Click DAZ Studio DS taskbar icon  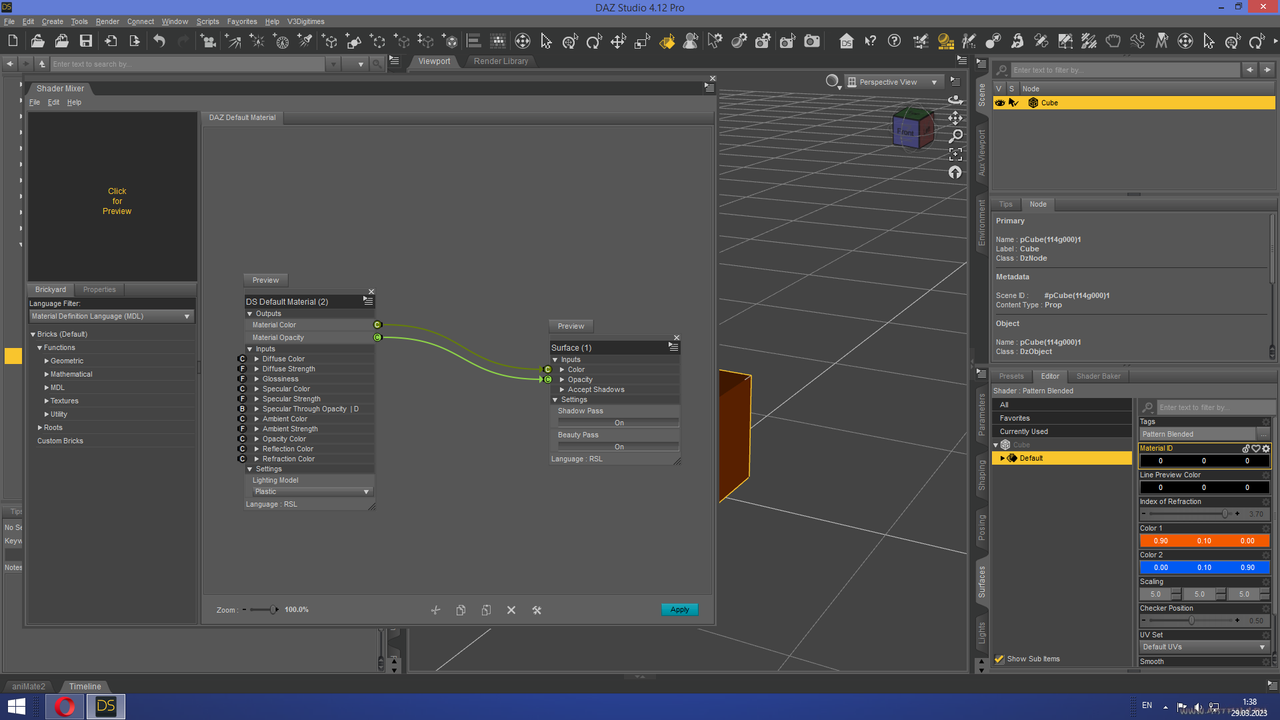click(105, 707)
